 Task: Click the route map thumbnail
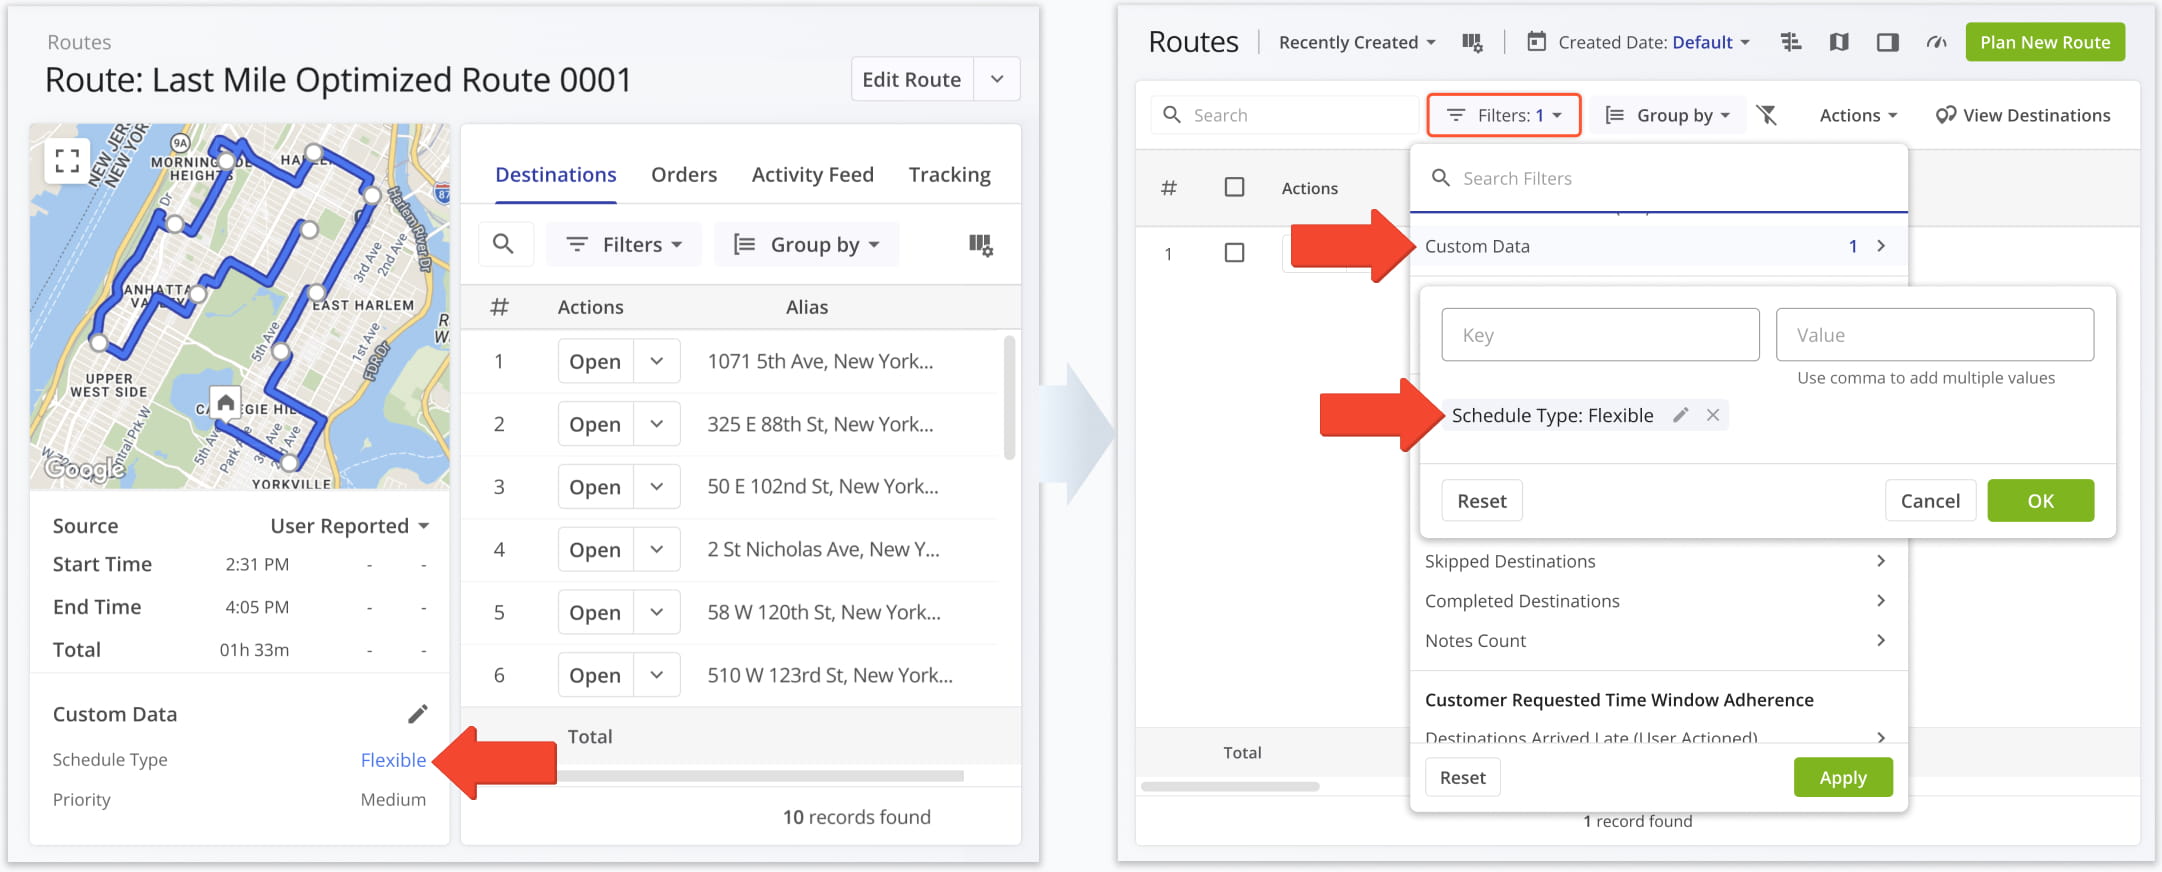tap(240, 306)
